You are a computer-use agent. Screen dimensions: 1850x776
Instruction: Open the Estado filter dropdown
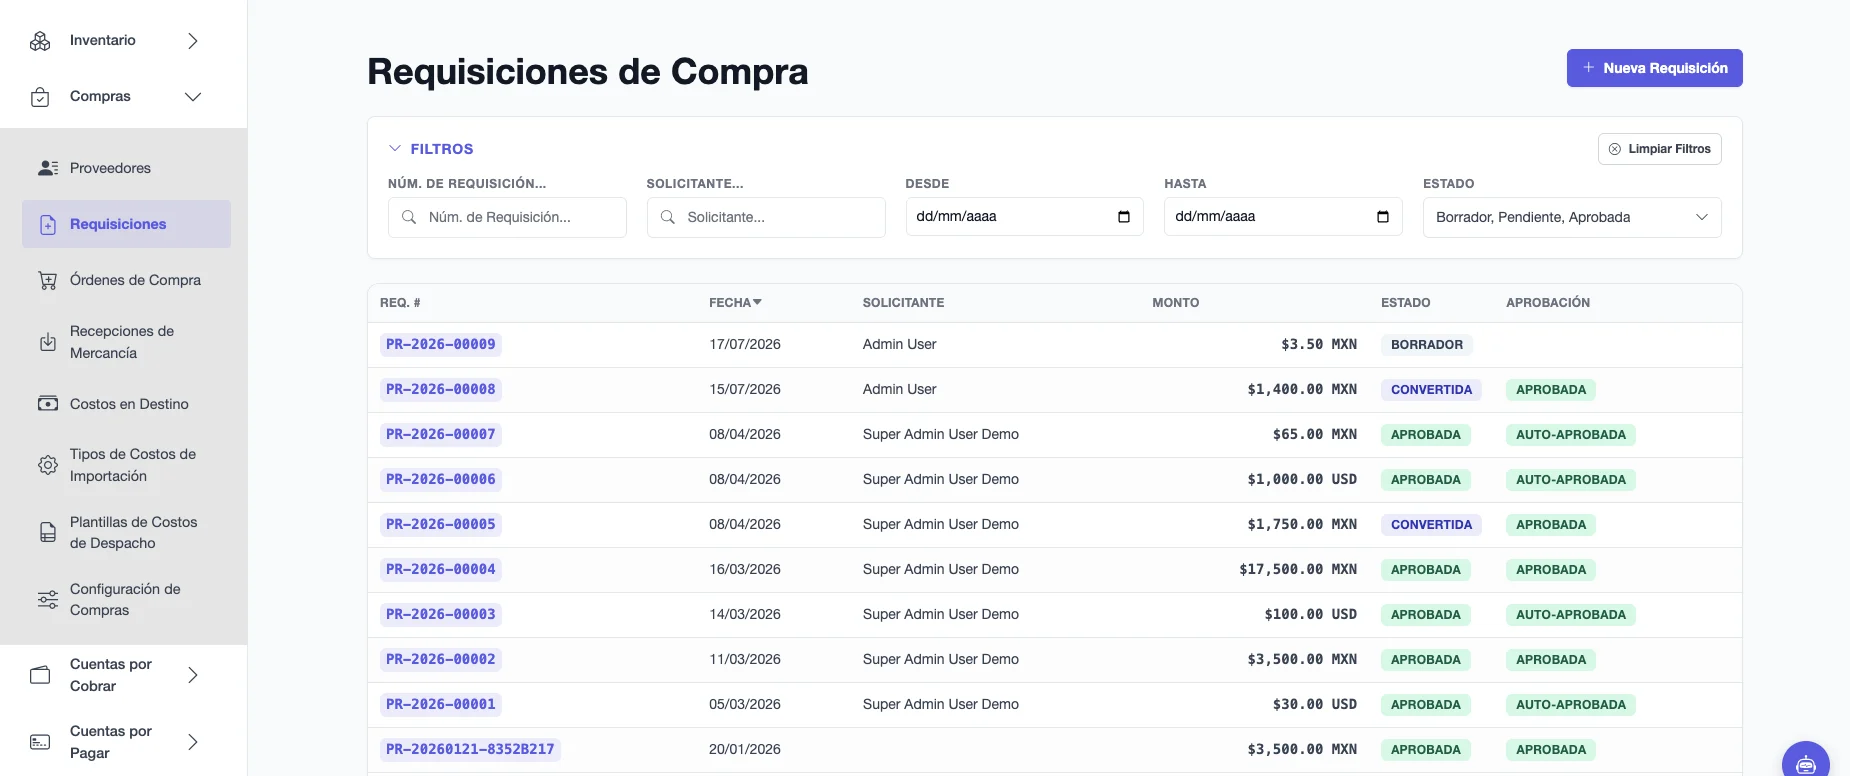tap(1572, 217)
